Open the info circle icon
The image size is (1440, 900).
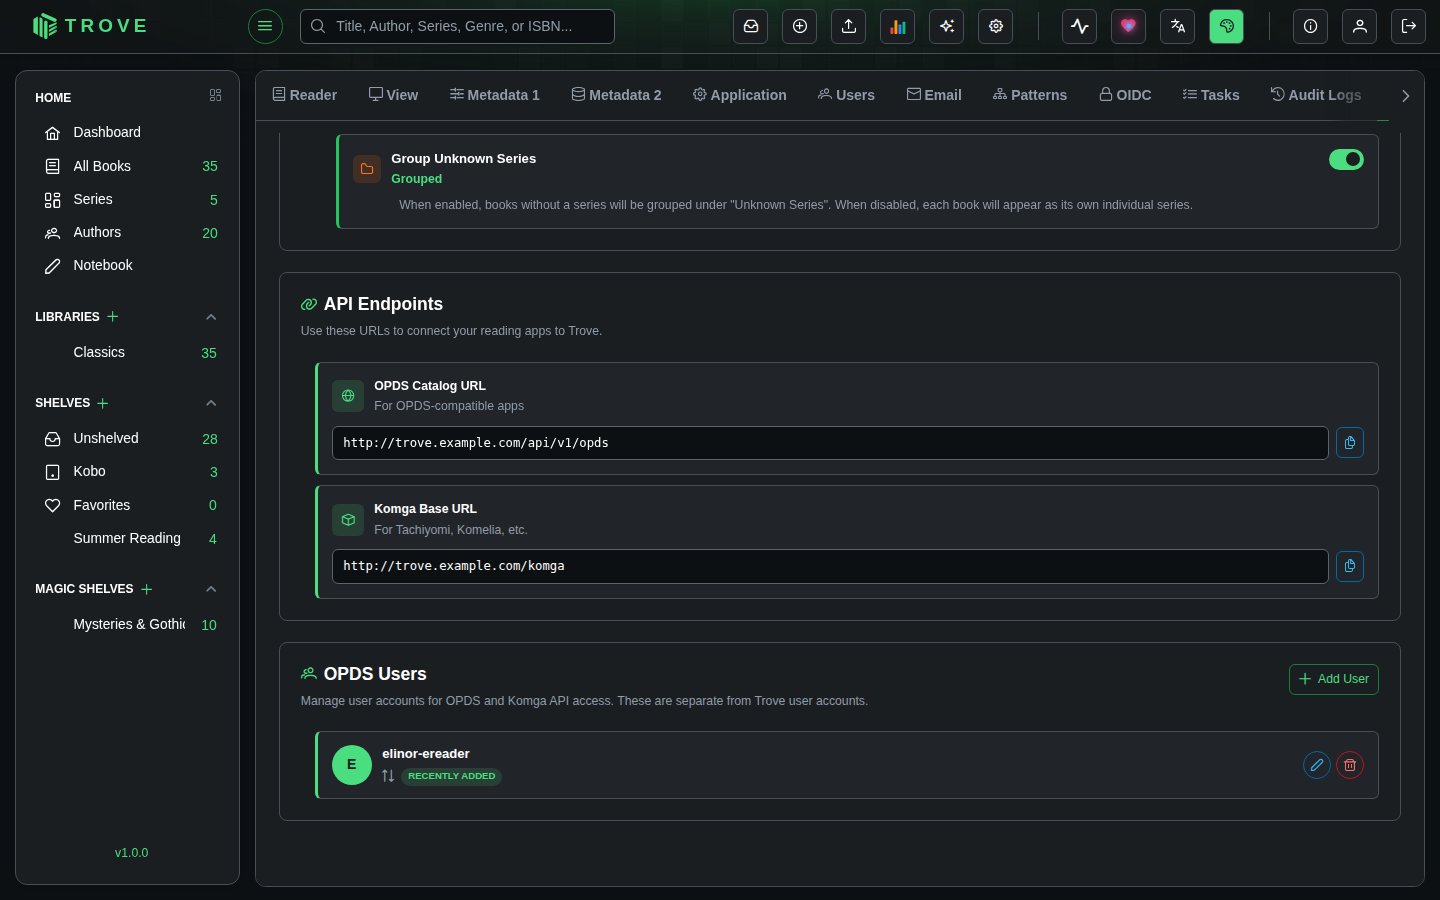[x=1311, y=26]
